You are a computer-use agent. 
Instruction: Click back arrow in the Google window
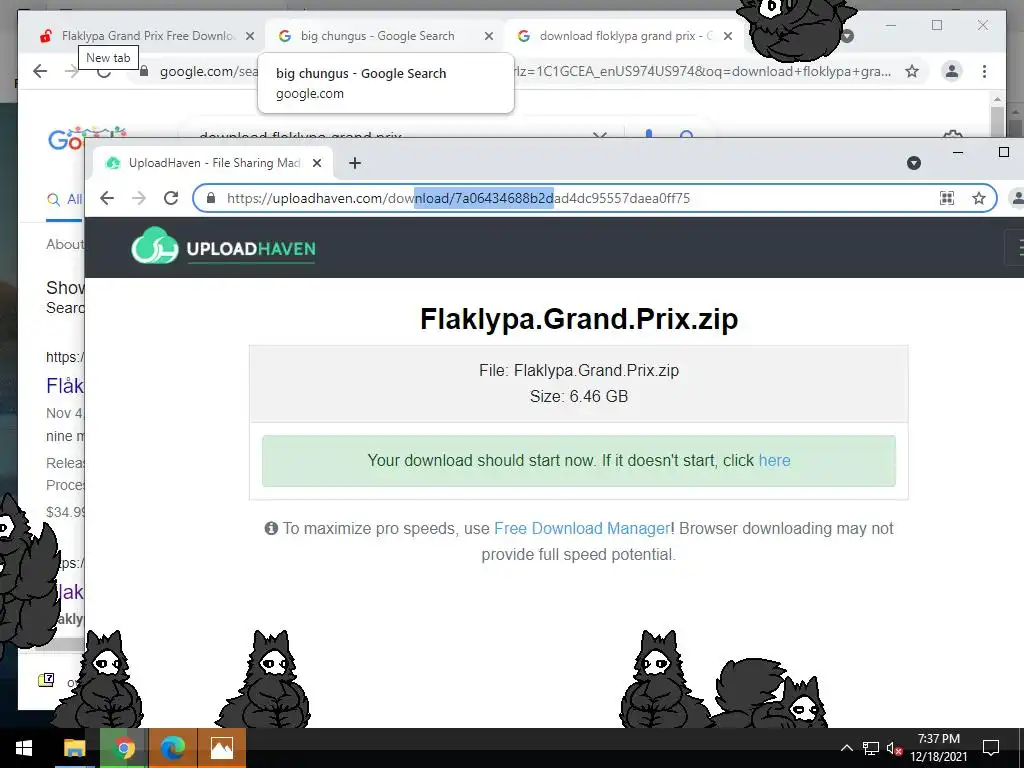40,71
